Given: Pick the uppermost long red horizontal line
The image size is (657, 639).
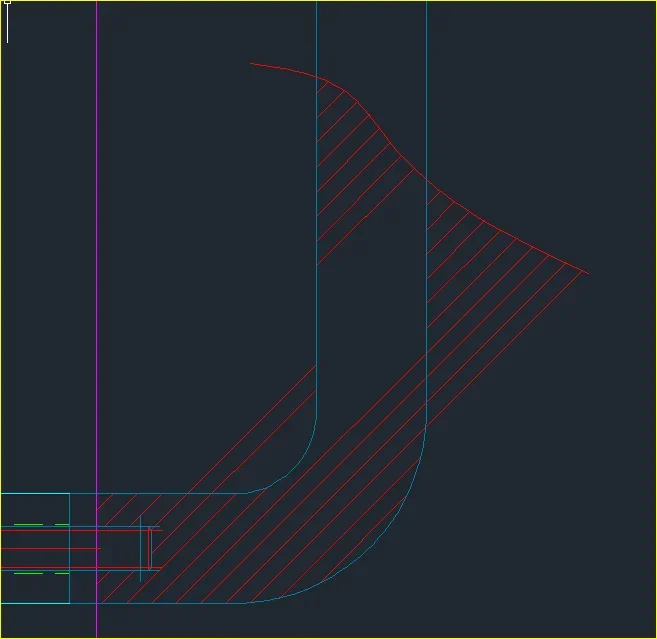Looking at the screenshot, I should pos(82,530).
